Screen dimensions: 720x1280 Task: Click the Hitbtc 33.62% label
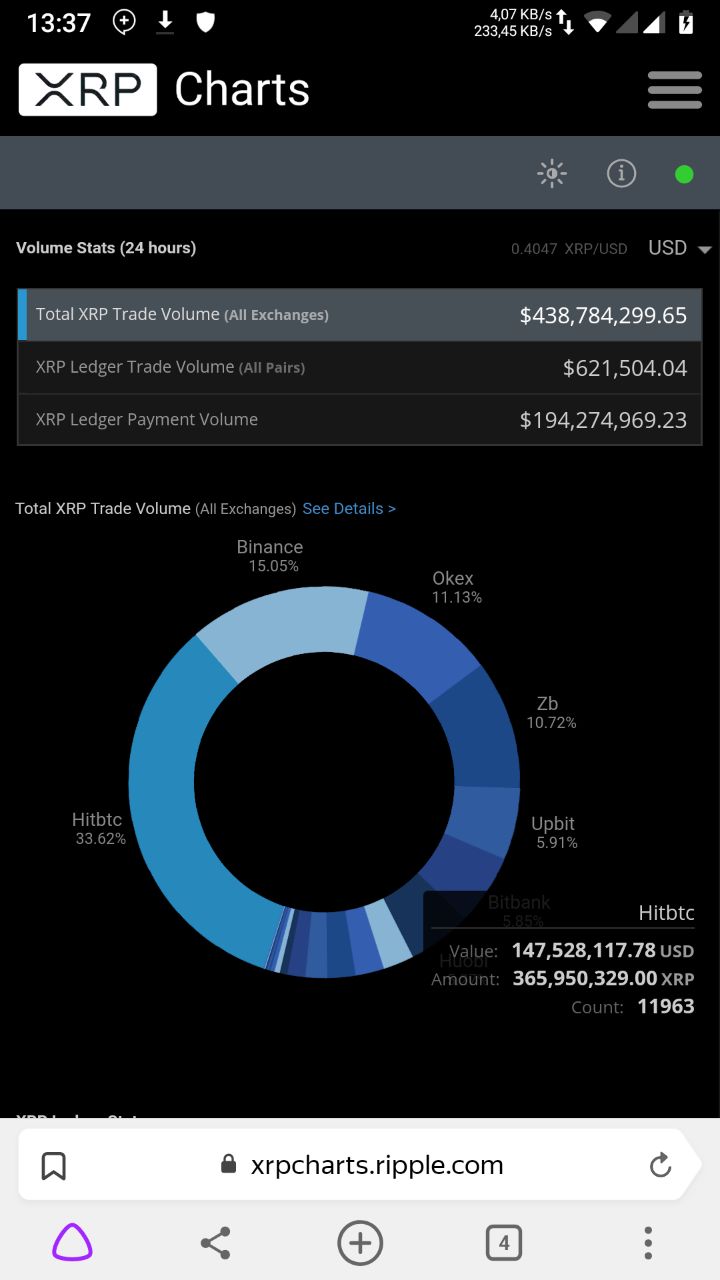click(98, 829)
